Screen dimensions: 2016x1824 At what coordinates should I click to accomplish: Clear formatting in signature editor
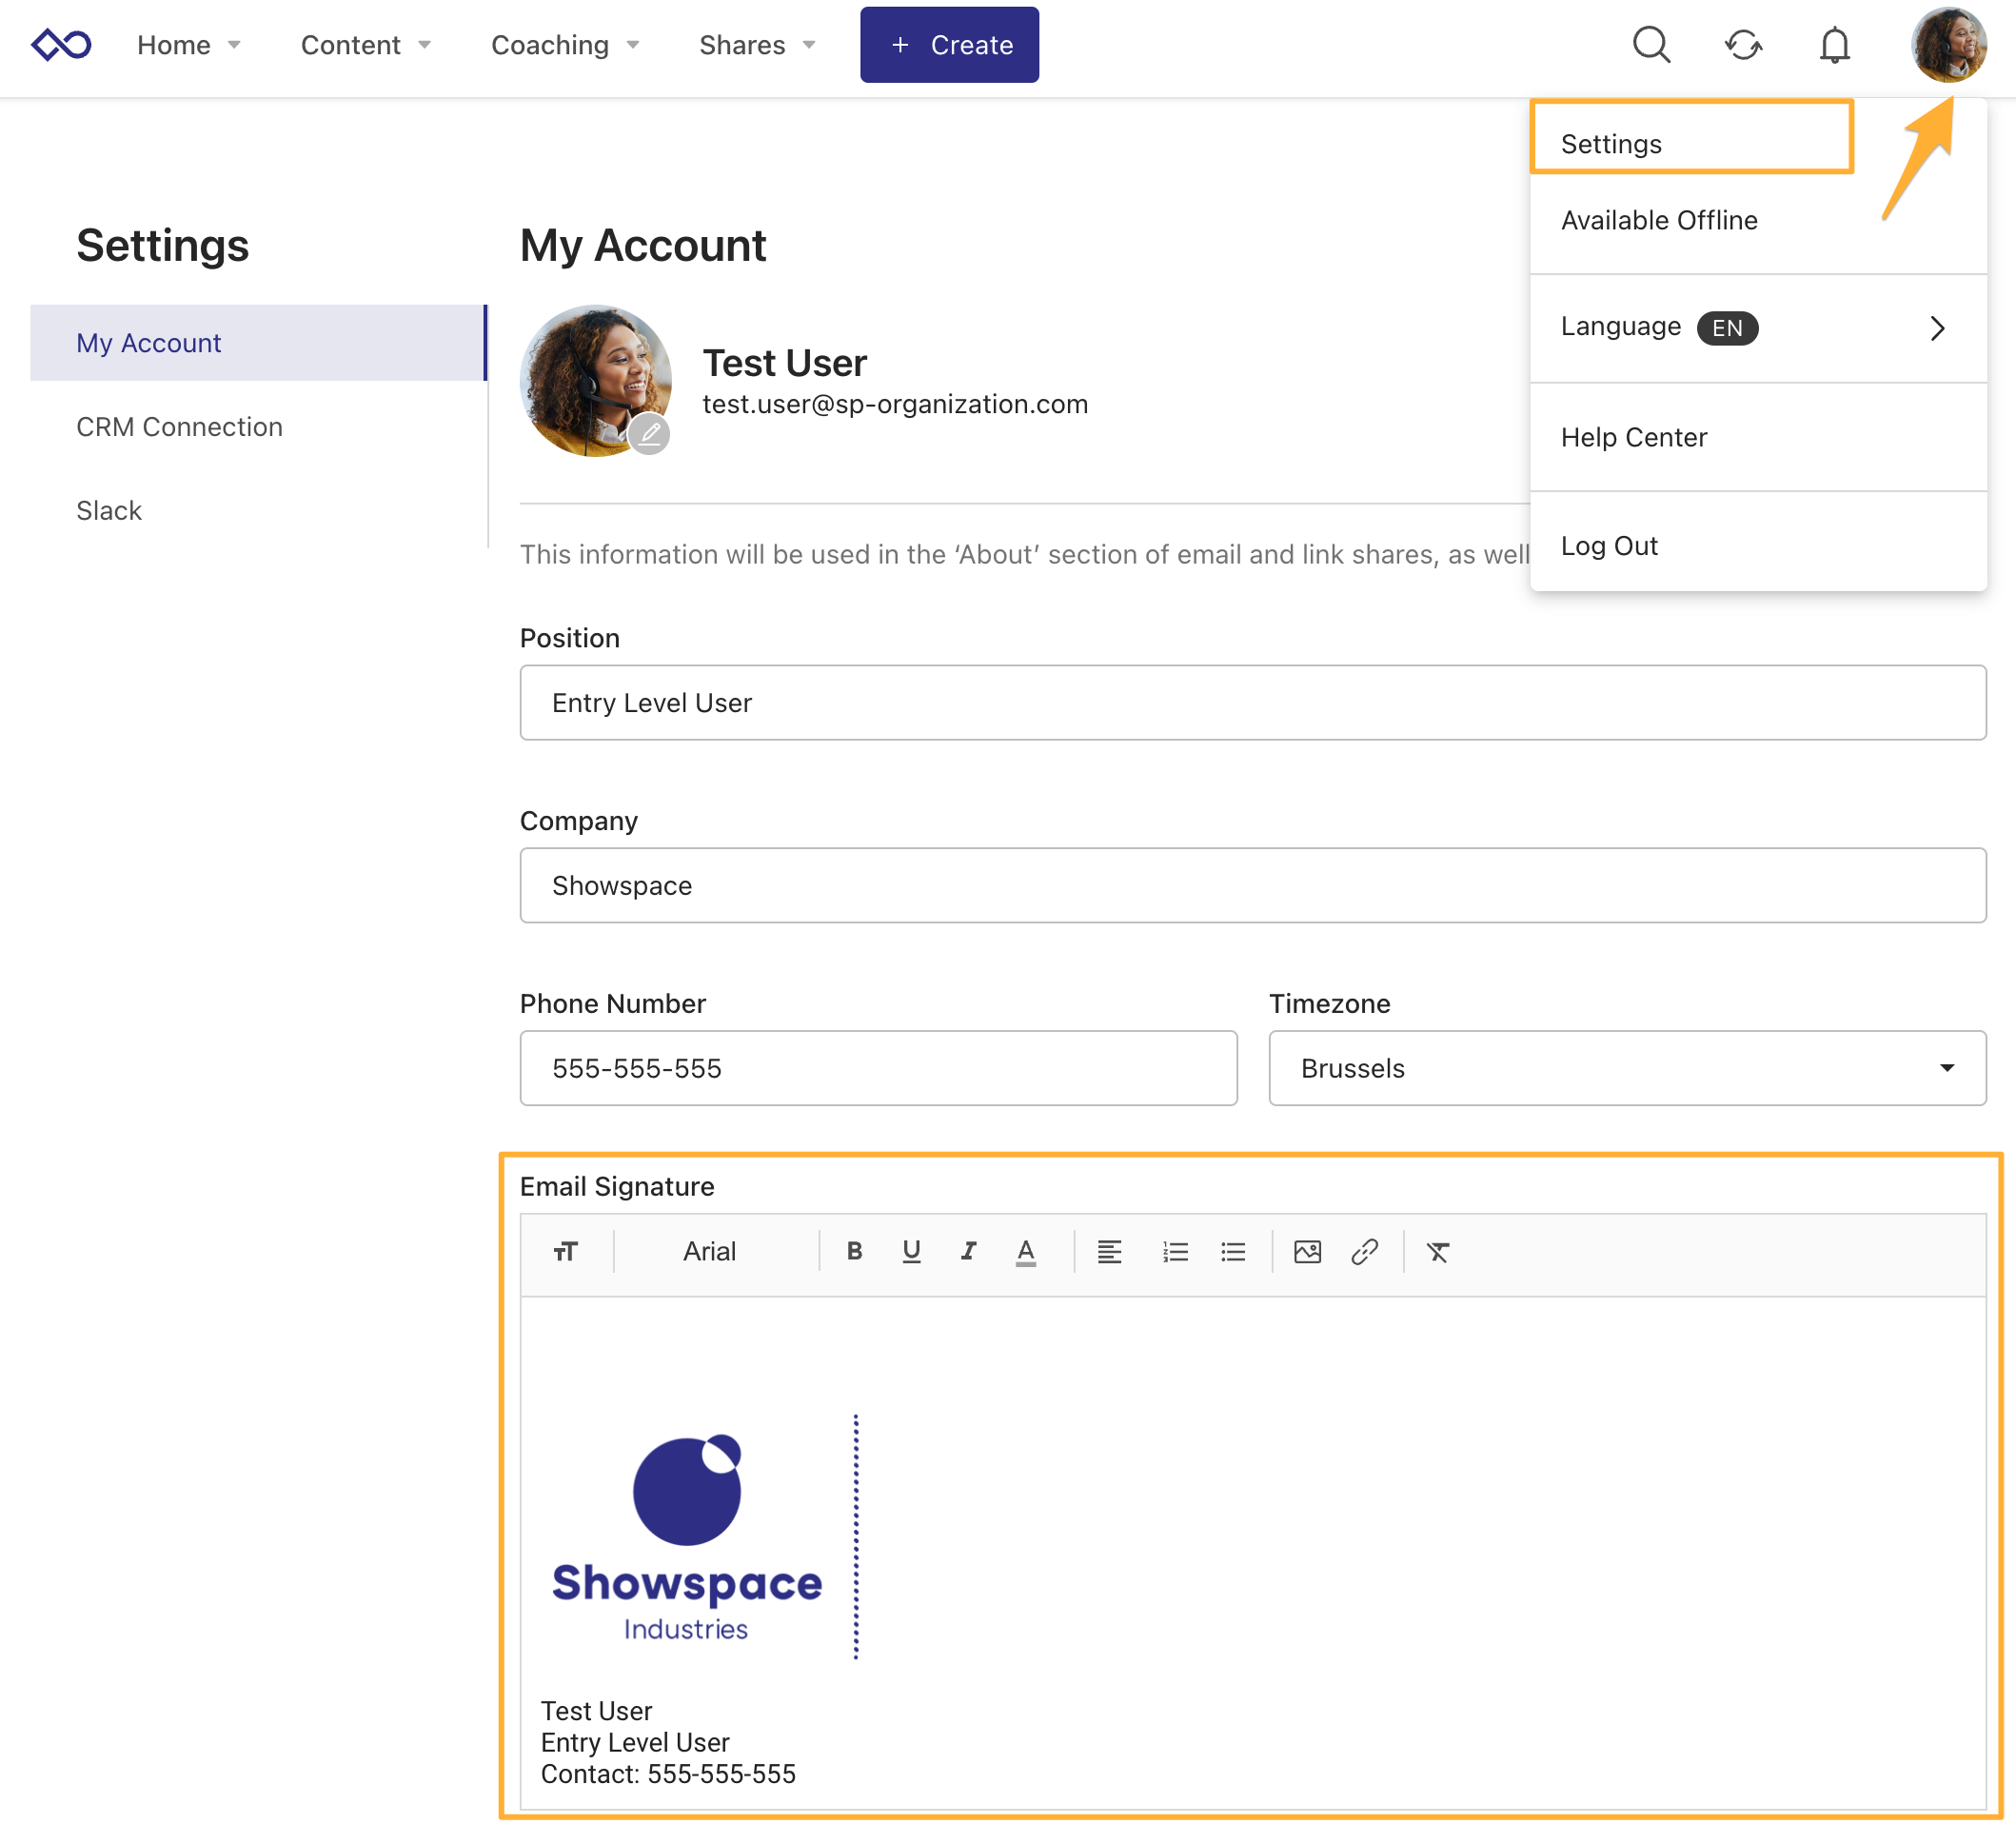pos(1438,1252)
